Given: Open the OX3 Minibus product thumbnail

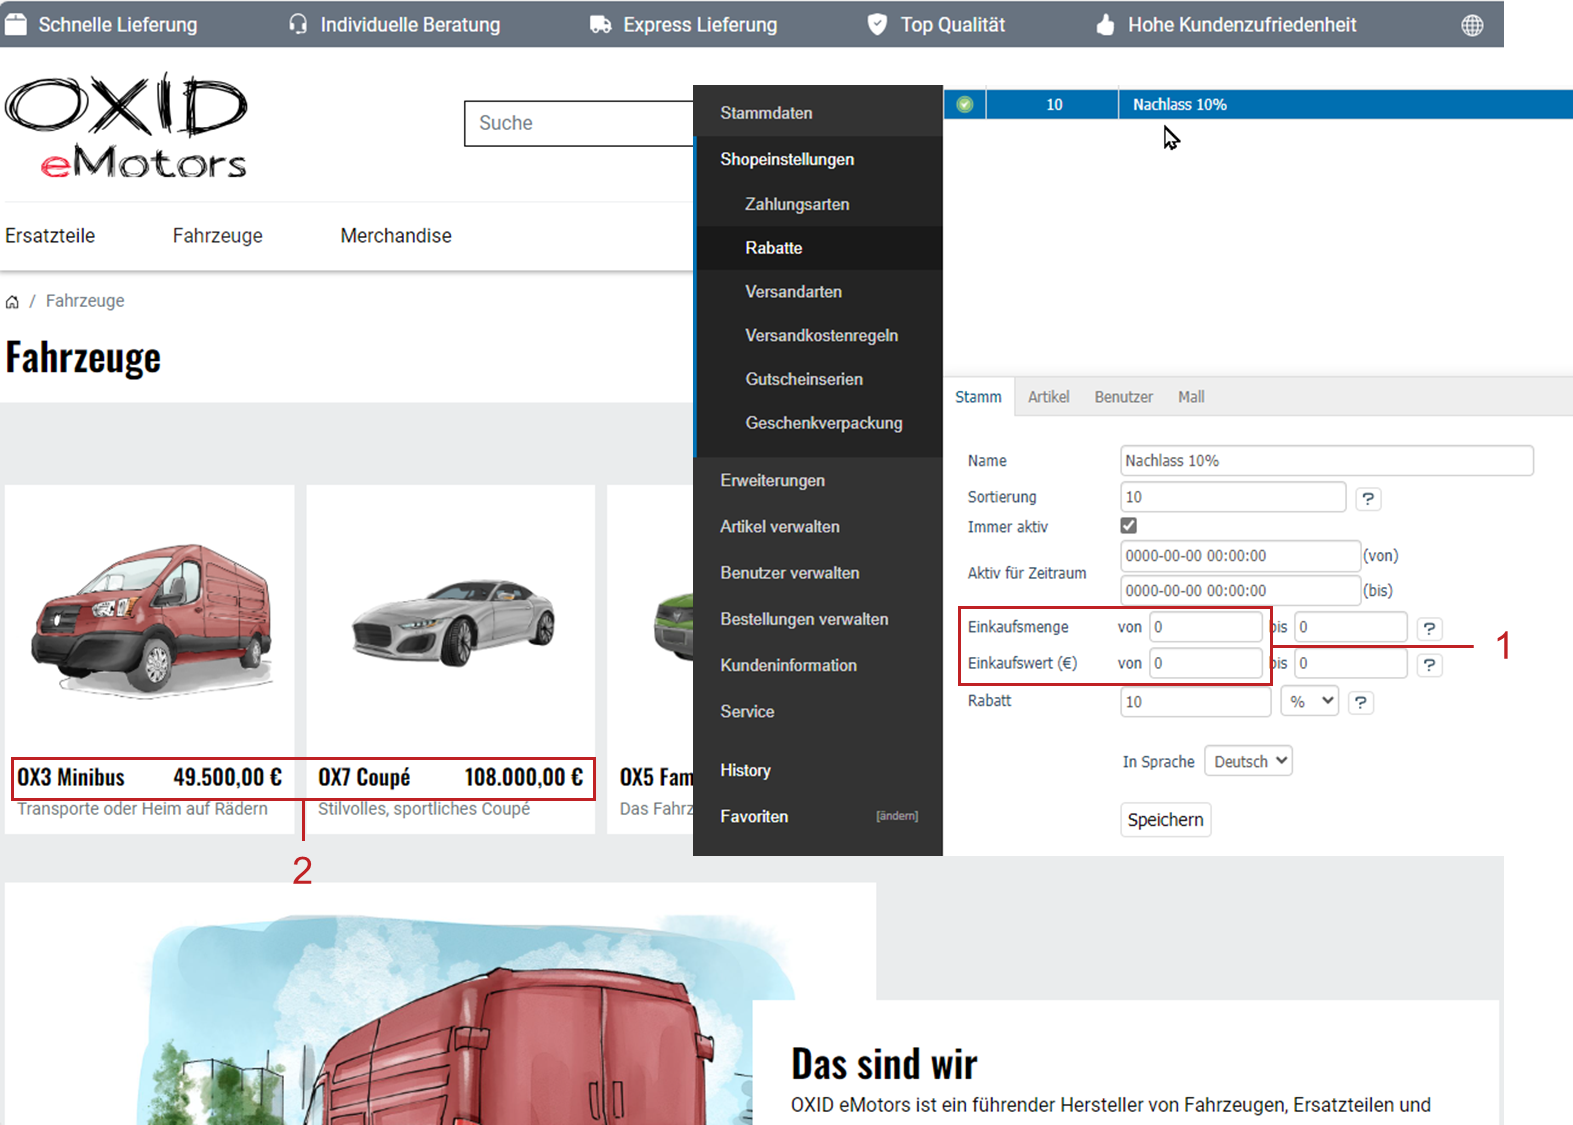Looking at the screenshot, I should tap(150, 618).
